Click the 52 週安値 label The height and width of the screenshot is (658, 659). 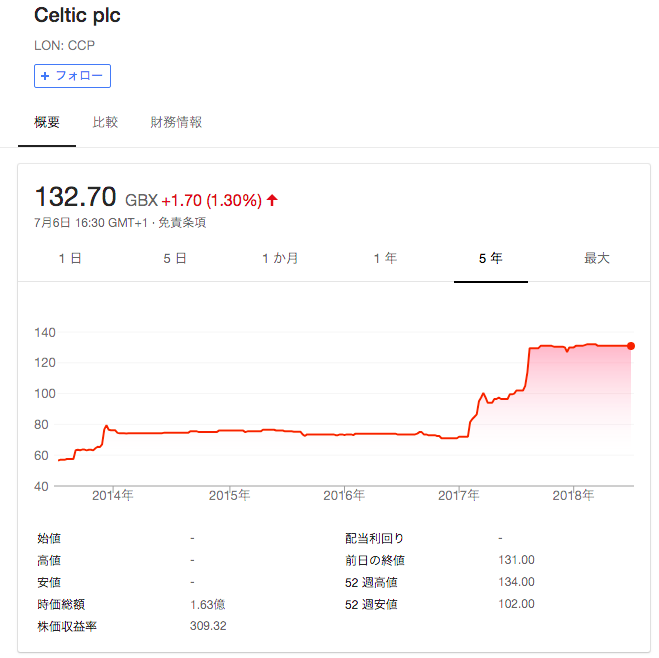click(x=371, y=604)
